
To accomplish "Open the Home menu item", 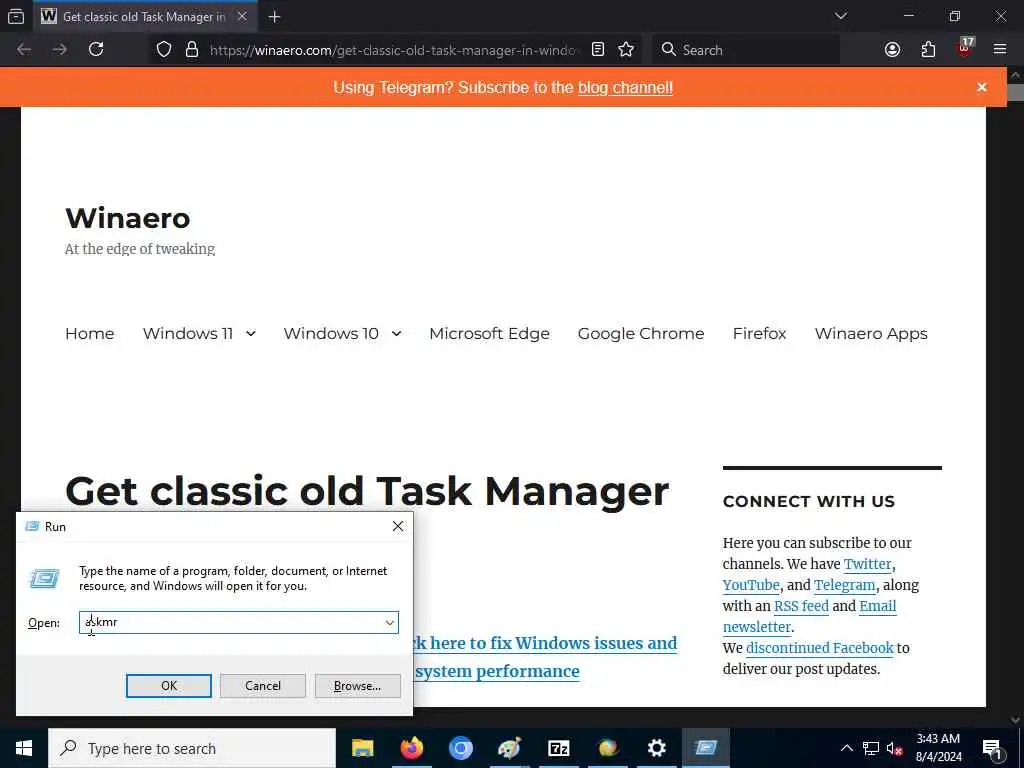I will pyautogui.click(x=89, y=334).
